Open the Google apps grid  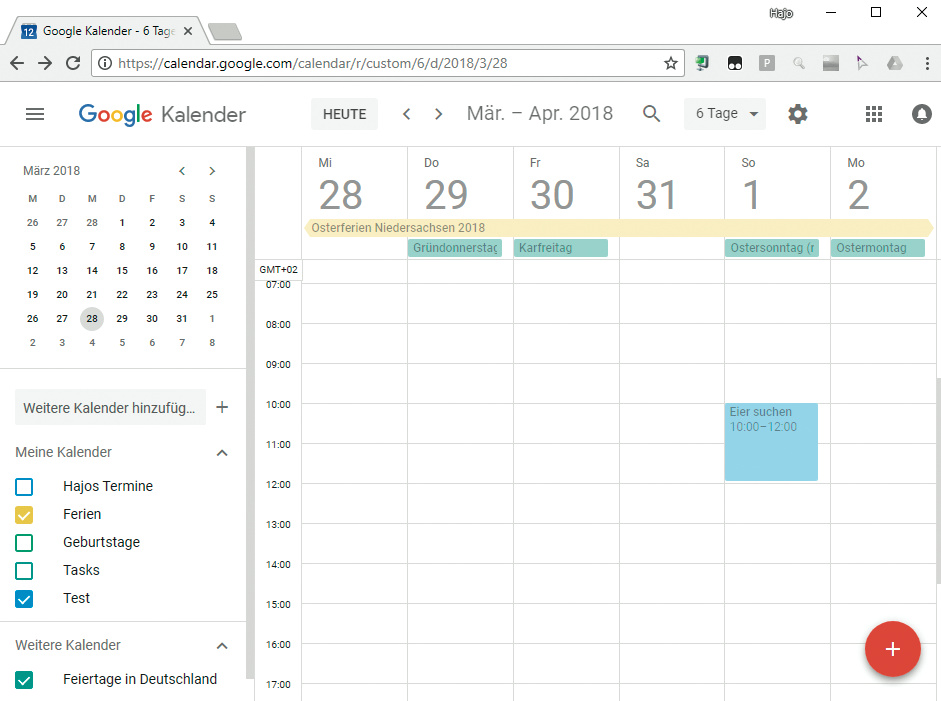[874, 114]
